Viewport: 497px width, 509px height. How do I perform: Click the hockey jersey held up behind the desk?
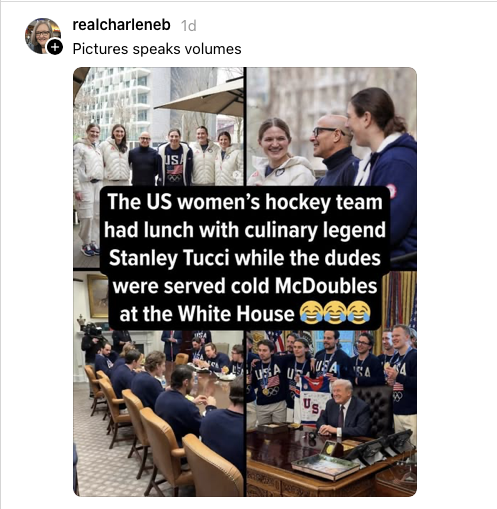[312, 398]
